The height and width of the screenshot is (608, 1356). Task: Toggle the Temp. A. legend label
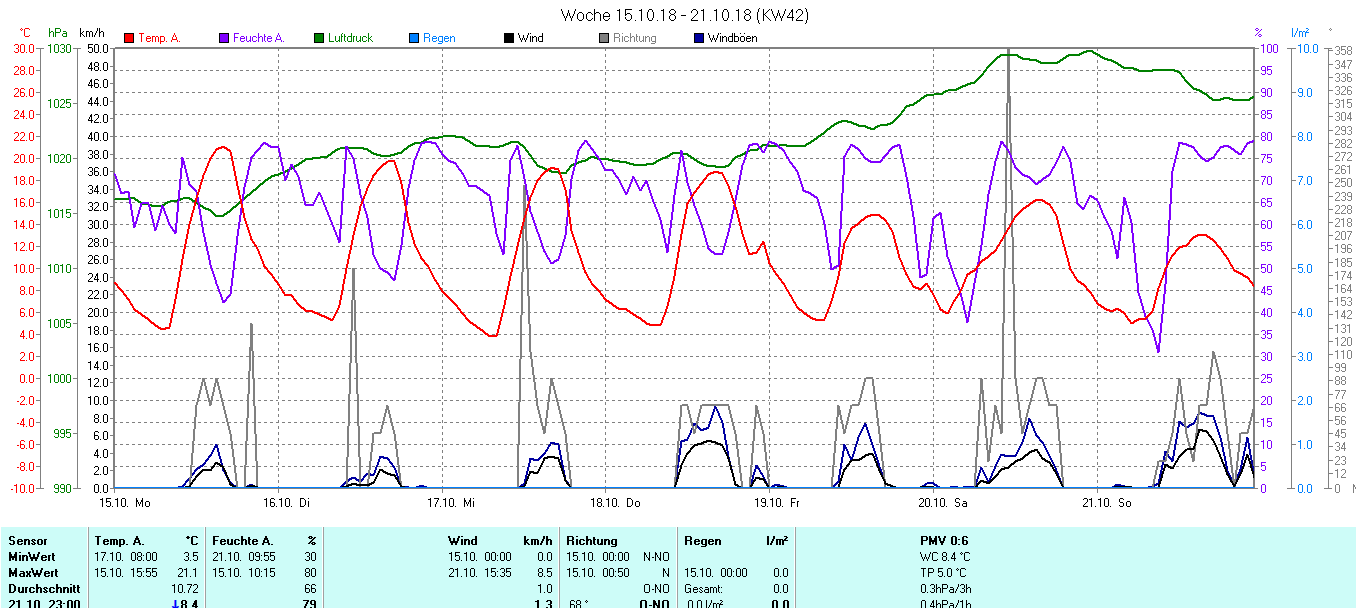[159, 38]
